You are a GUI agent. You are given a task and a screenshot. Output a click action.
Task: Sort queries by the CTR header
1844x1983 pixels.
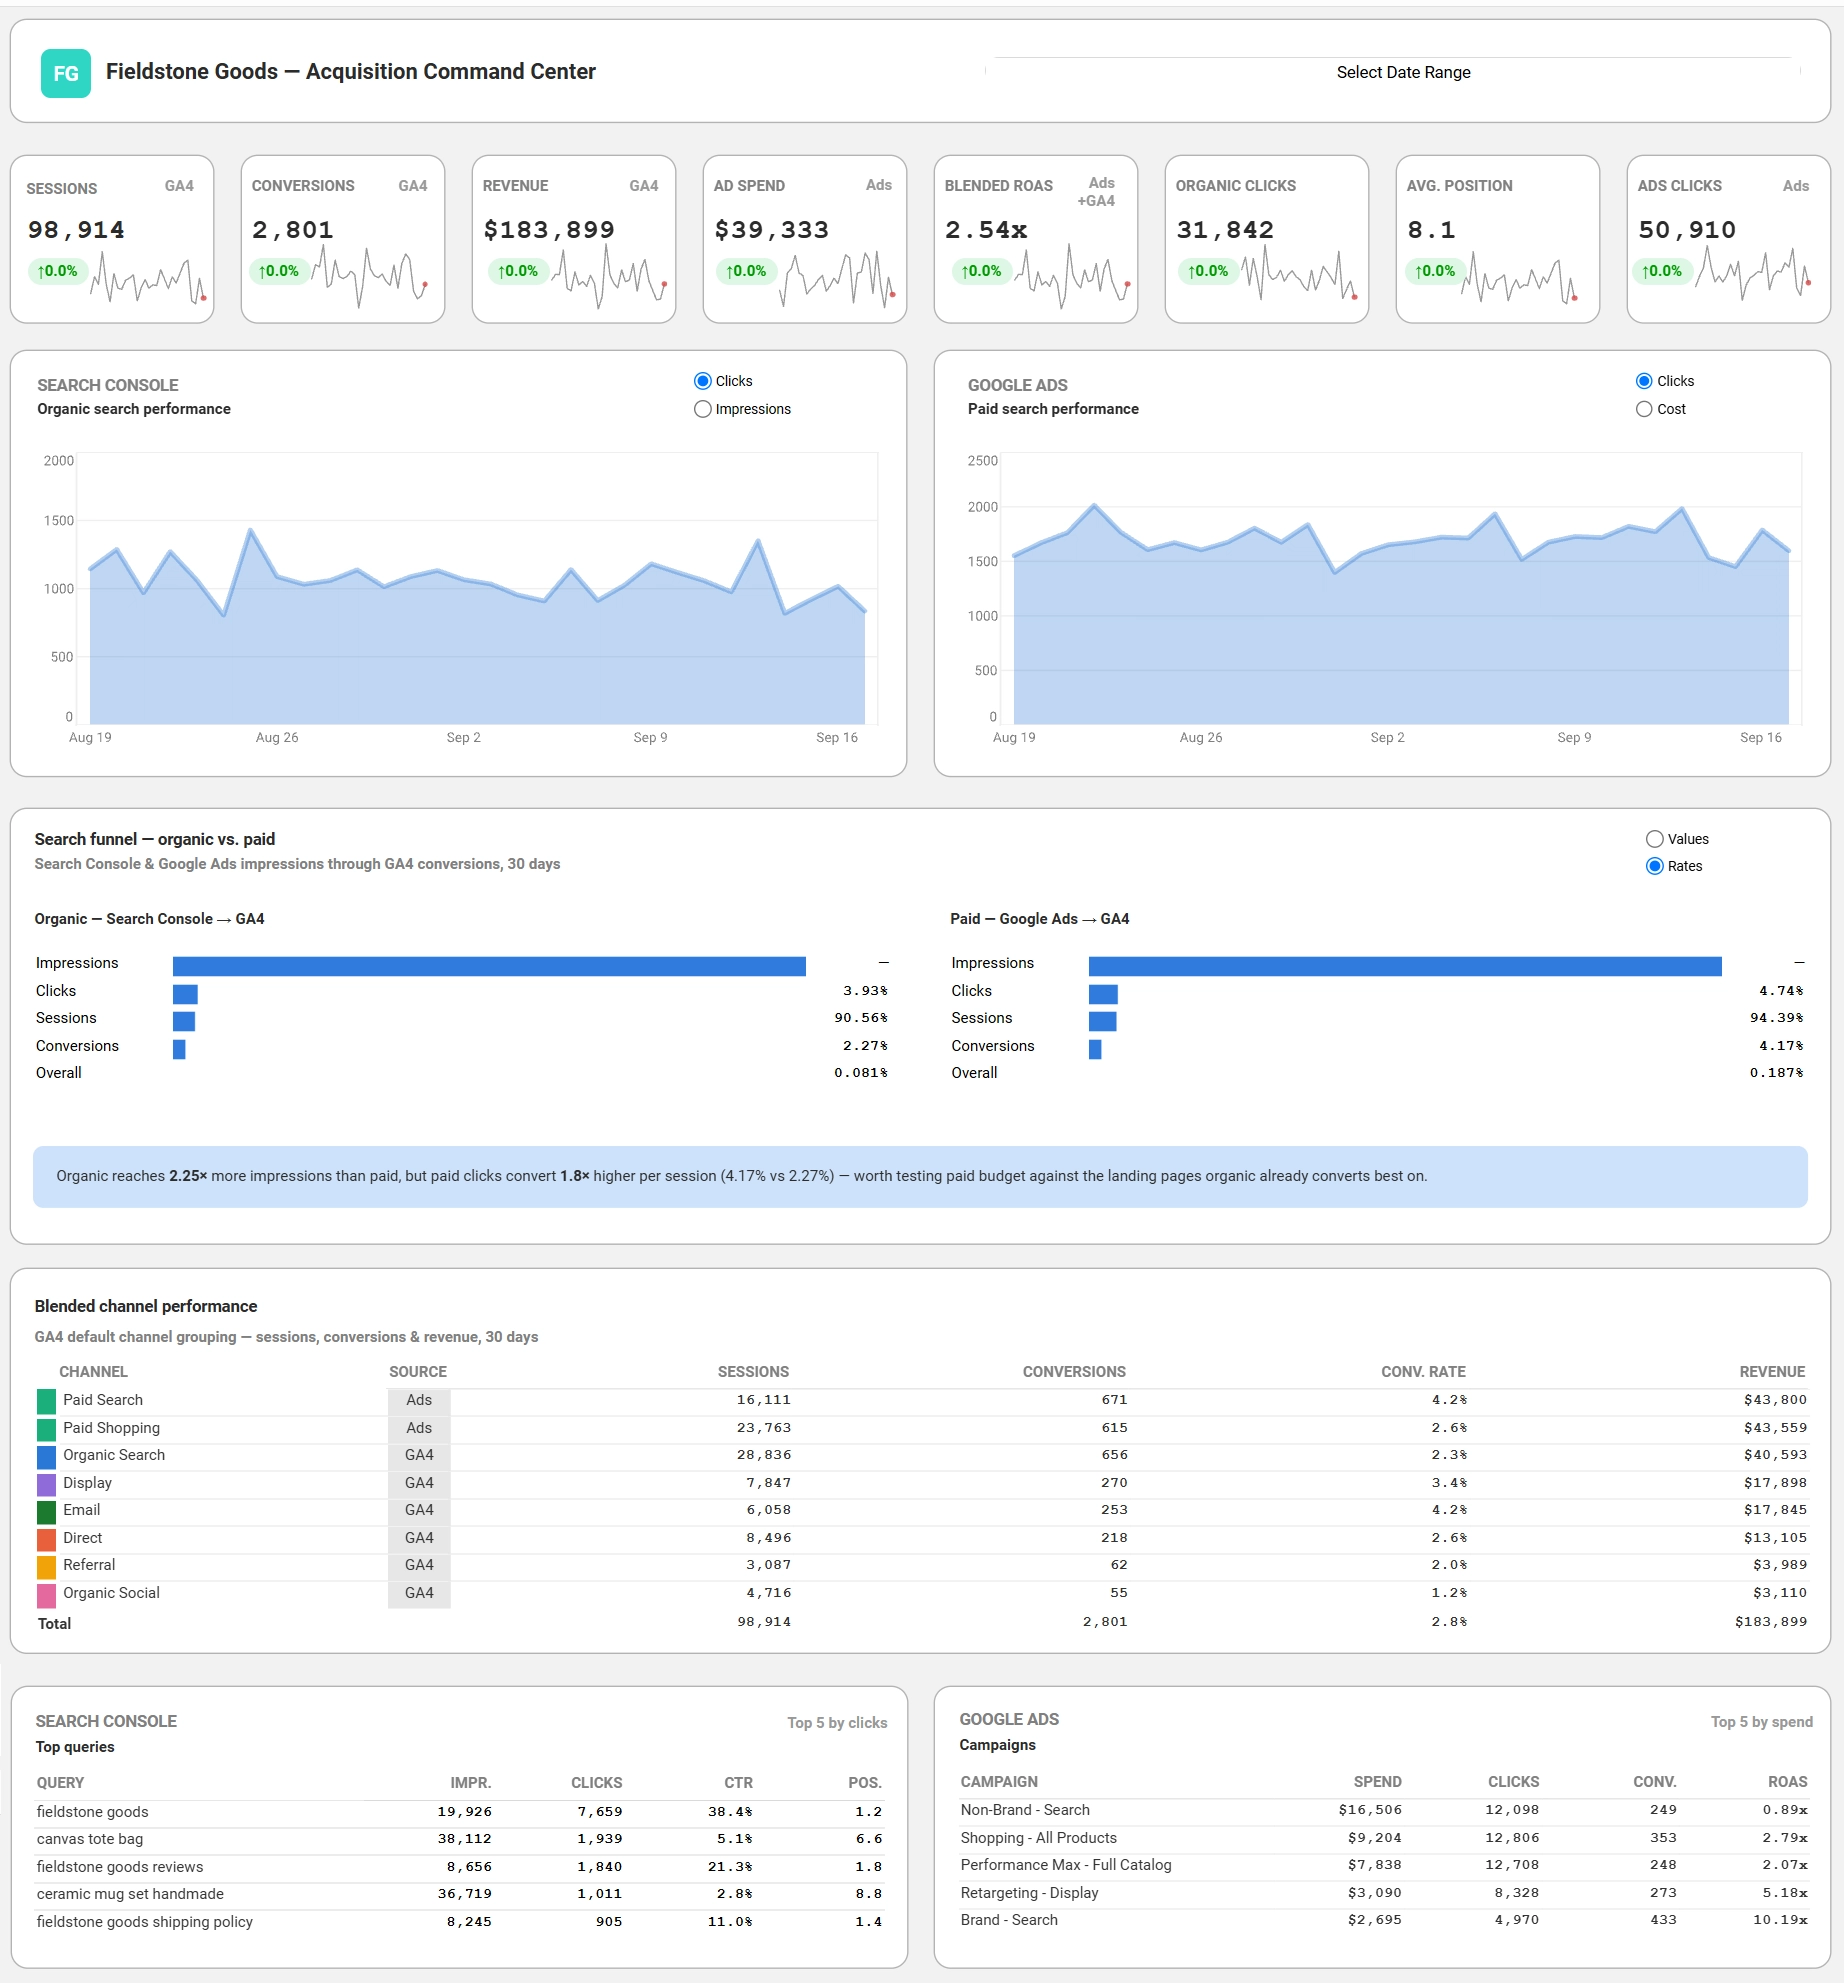pos(738,1783)
